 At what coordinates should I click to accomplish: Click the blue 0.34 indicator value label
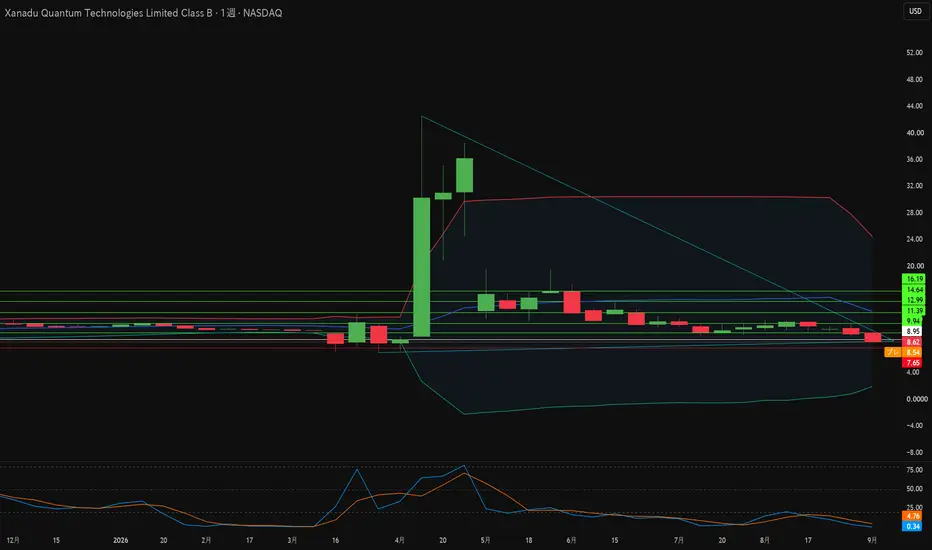pos(912,526)
